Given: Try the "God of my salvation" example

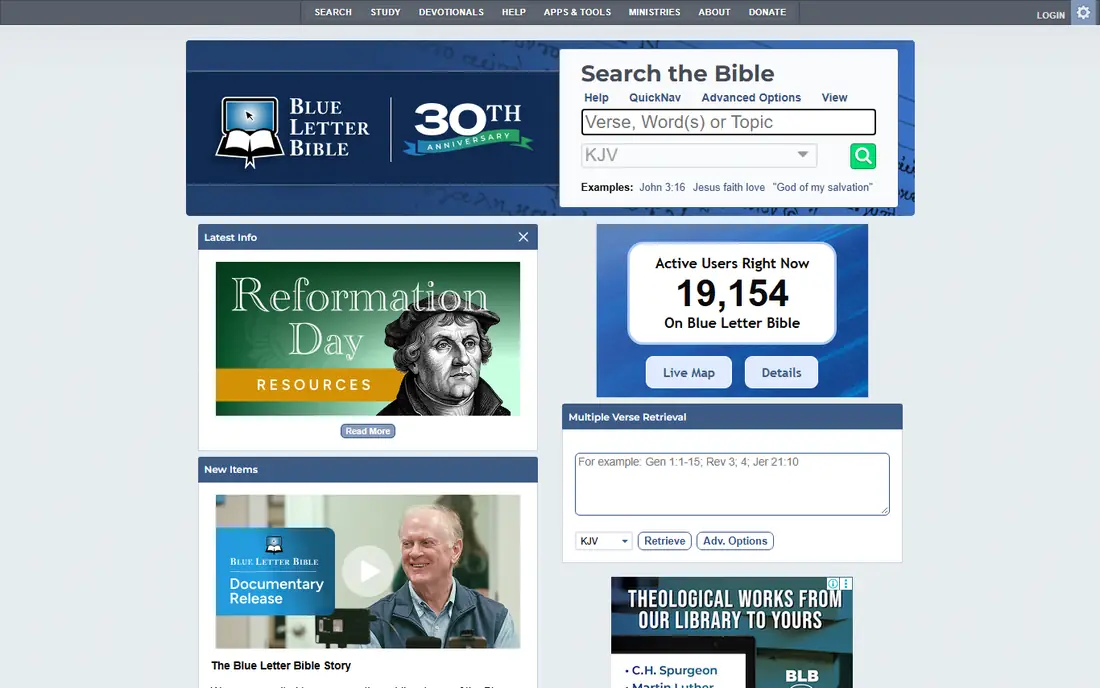Looking at the screenshot, I should point(822,187).
